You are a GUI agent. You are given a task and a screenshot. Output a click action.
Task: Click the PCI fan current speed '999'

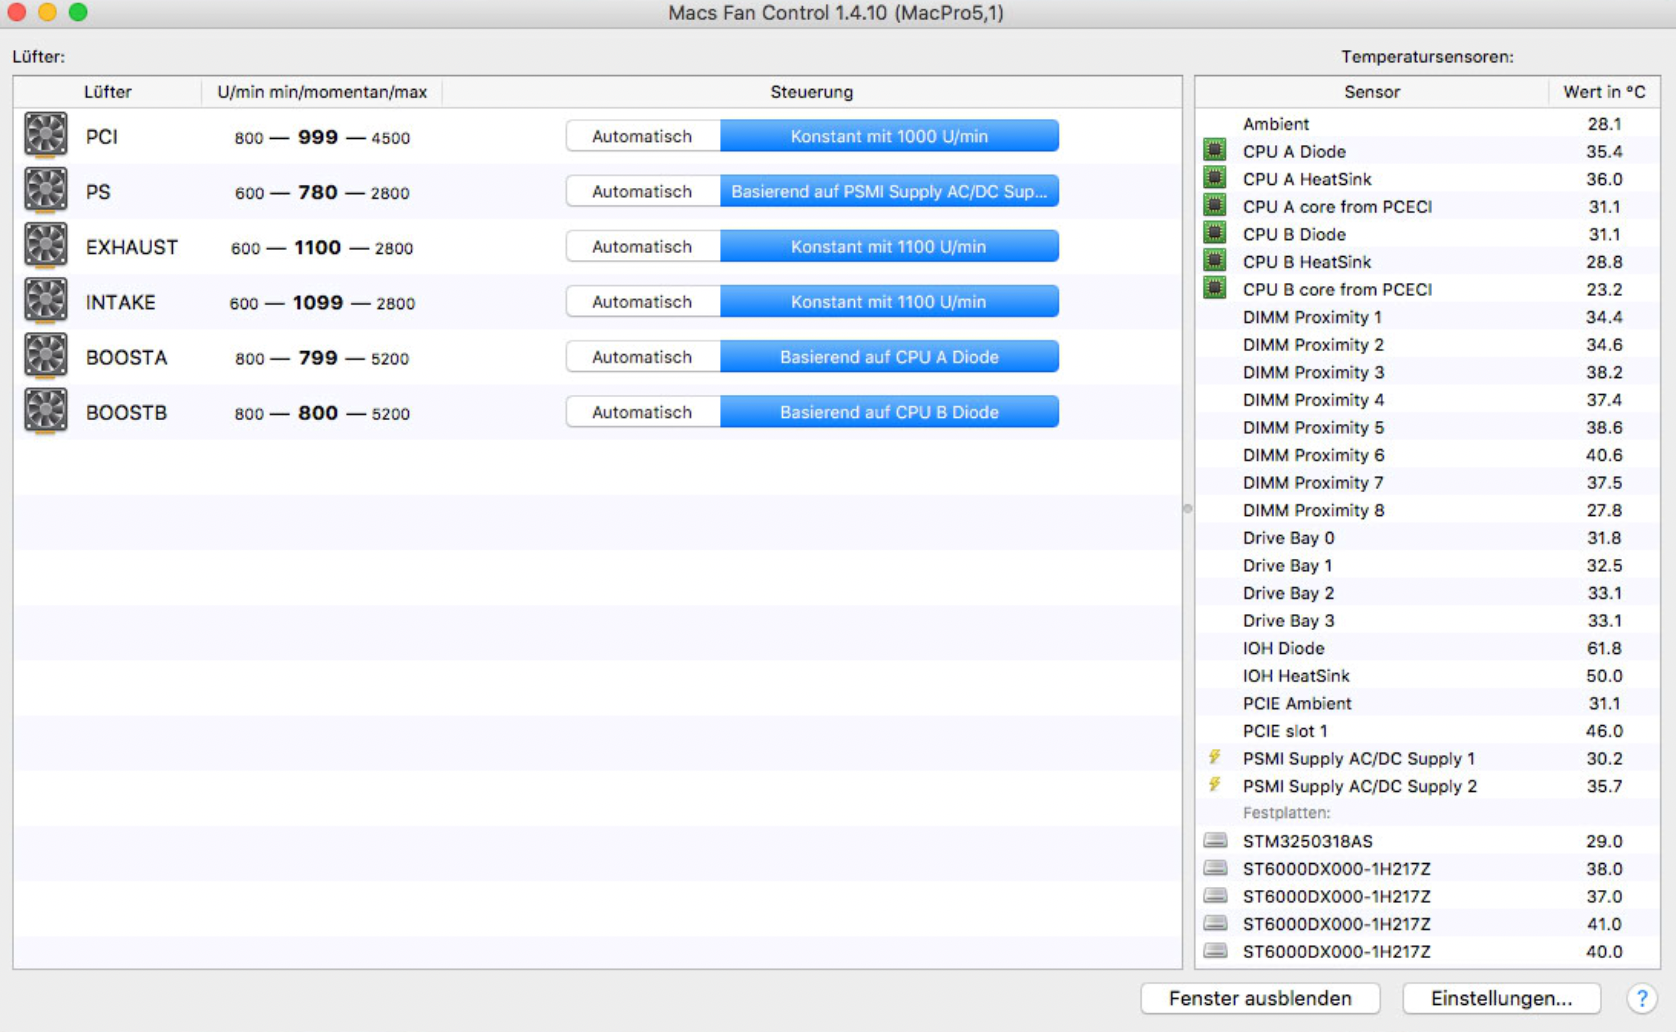click(318, 137)
